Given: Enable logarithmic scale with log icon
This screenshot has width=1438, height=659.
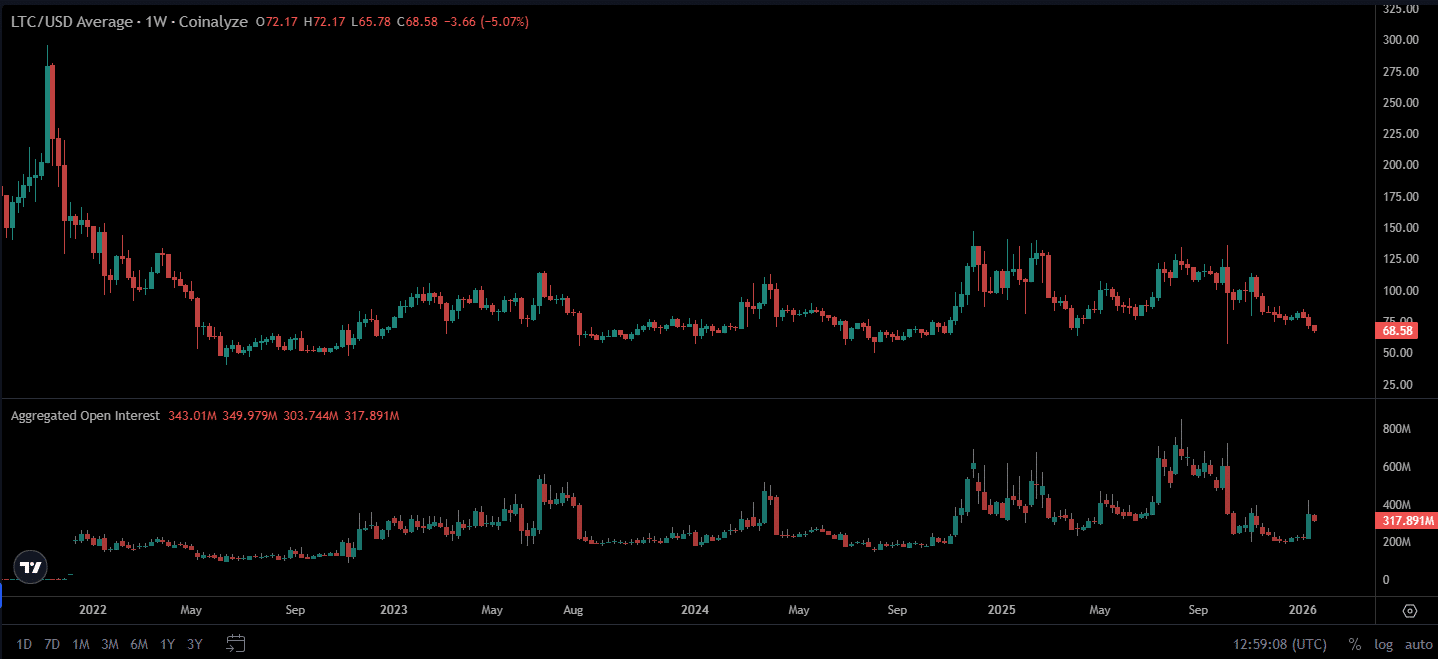Looking at the screenshot, I should pos(1383,645).
